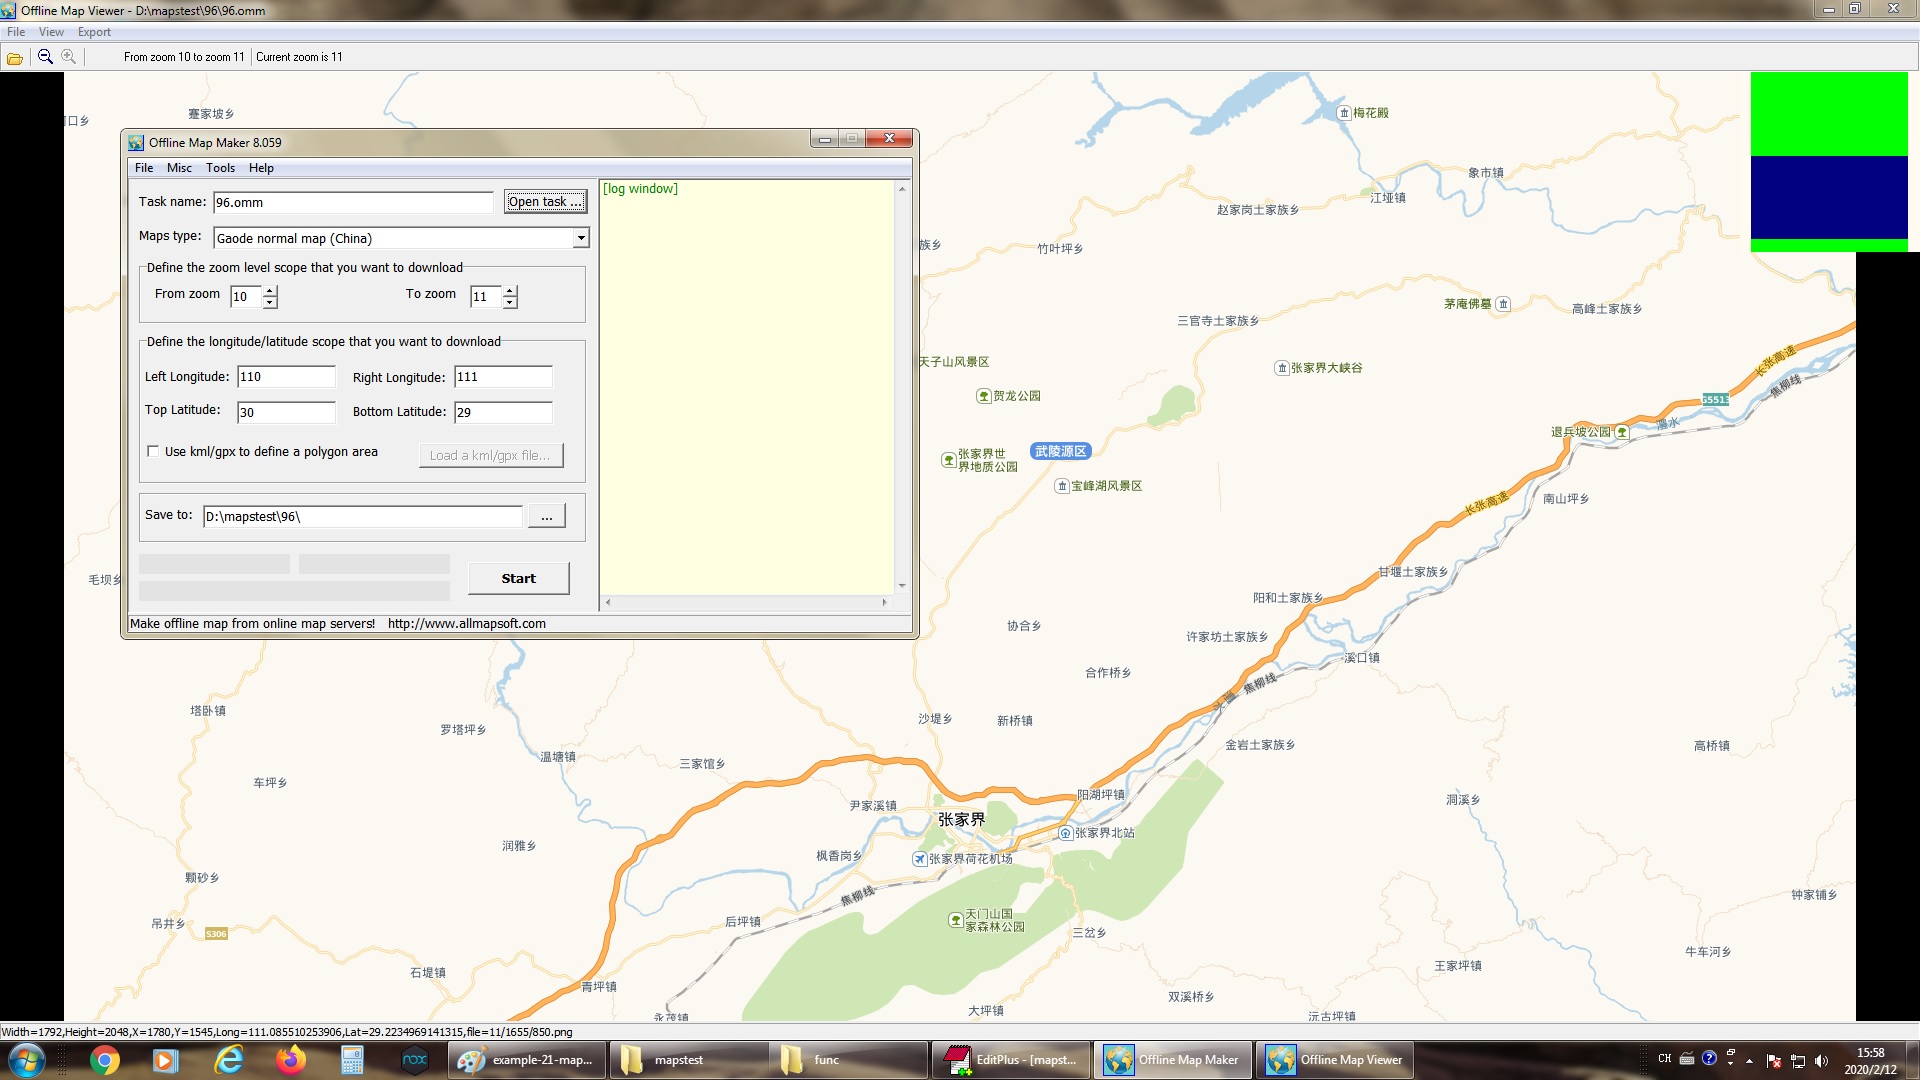Click the Open task button

click(x=545, y=202)
